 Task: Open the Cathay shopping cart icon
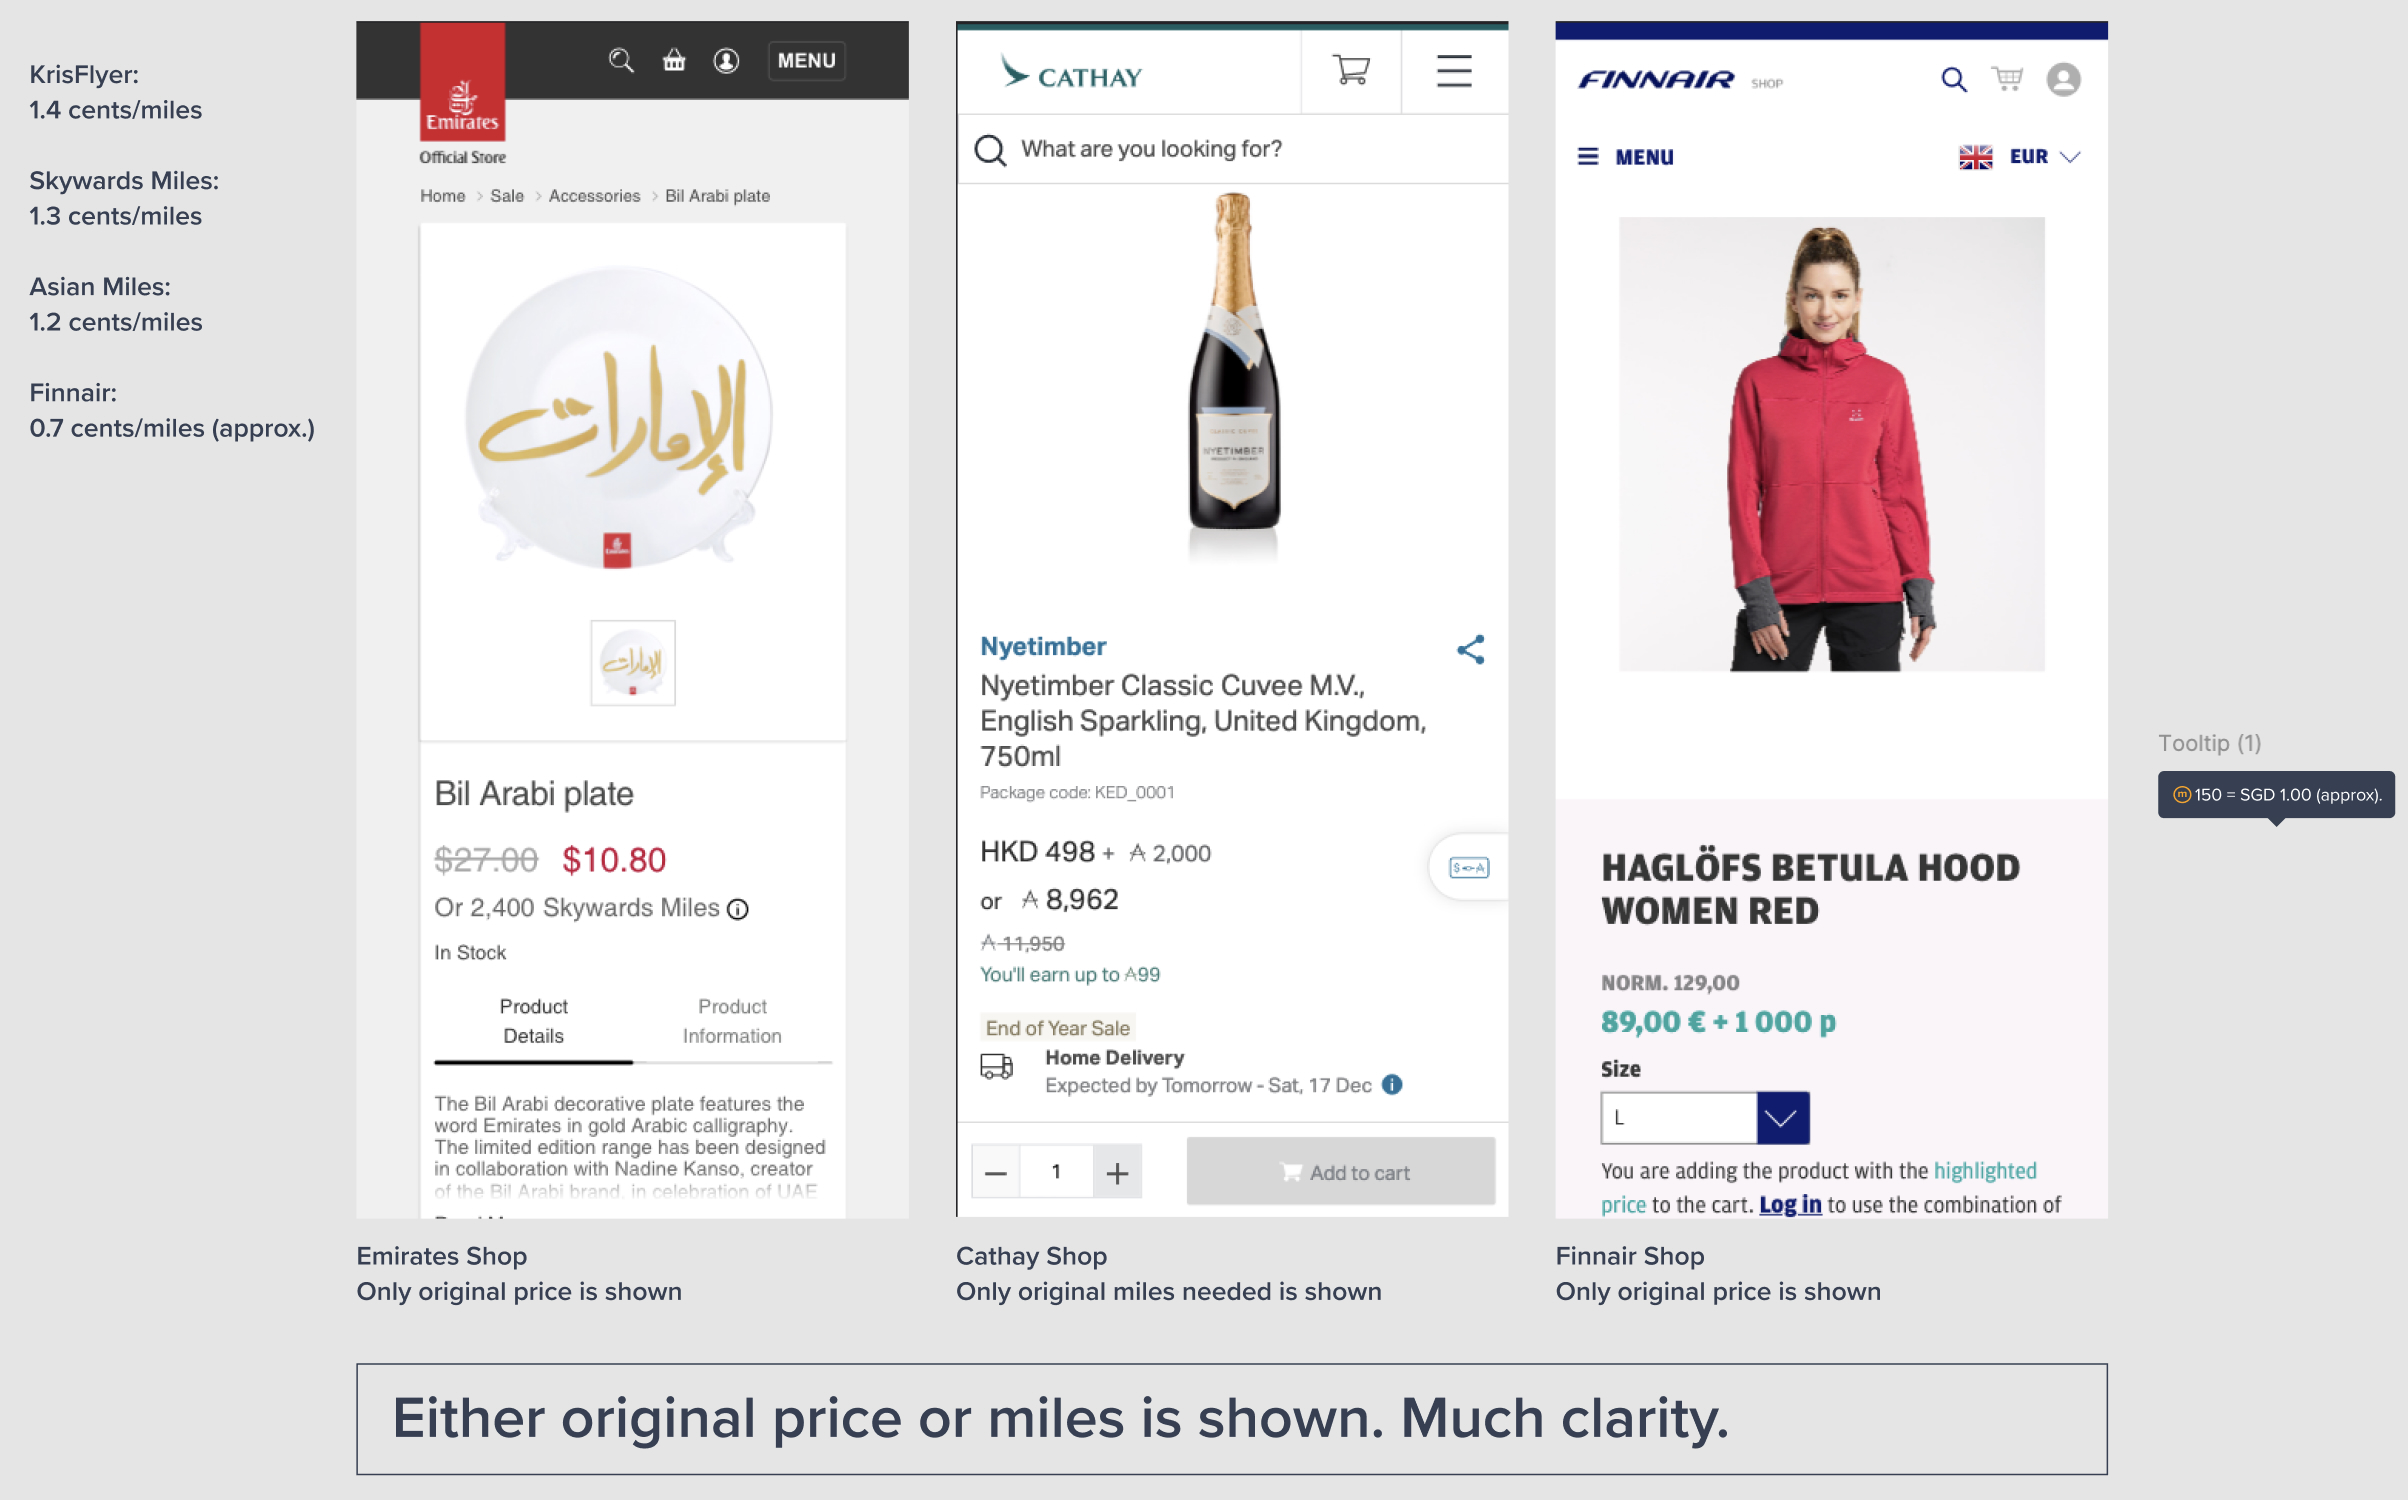coord(1351,70)
